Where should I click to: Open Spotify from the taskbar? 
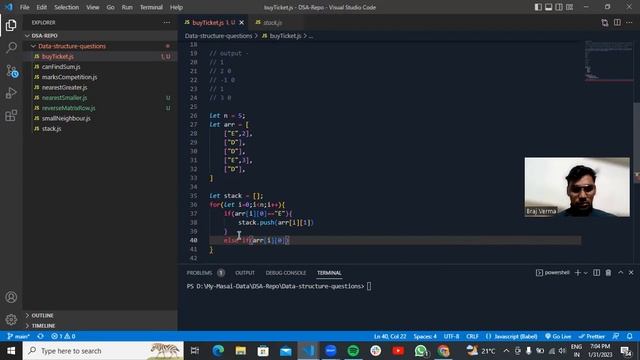[x=353, y=351]
